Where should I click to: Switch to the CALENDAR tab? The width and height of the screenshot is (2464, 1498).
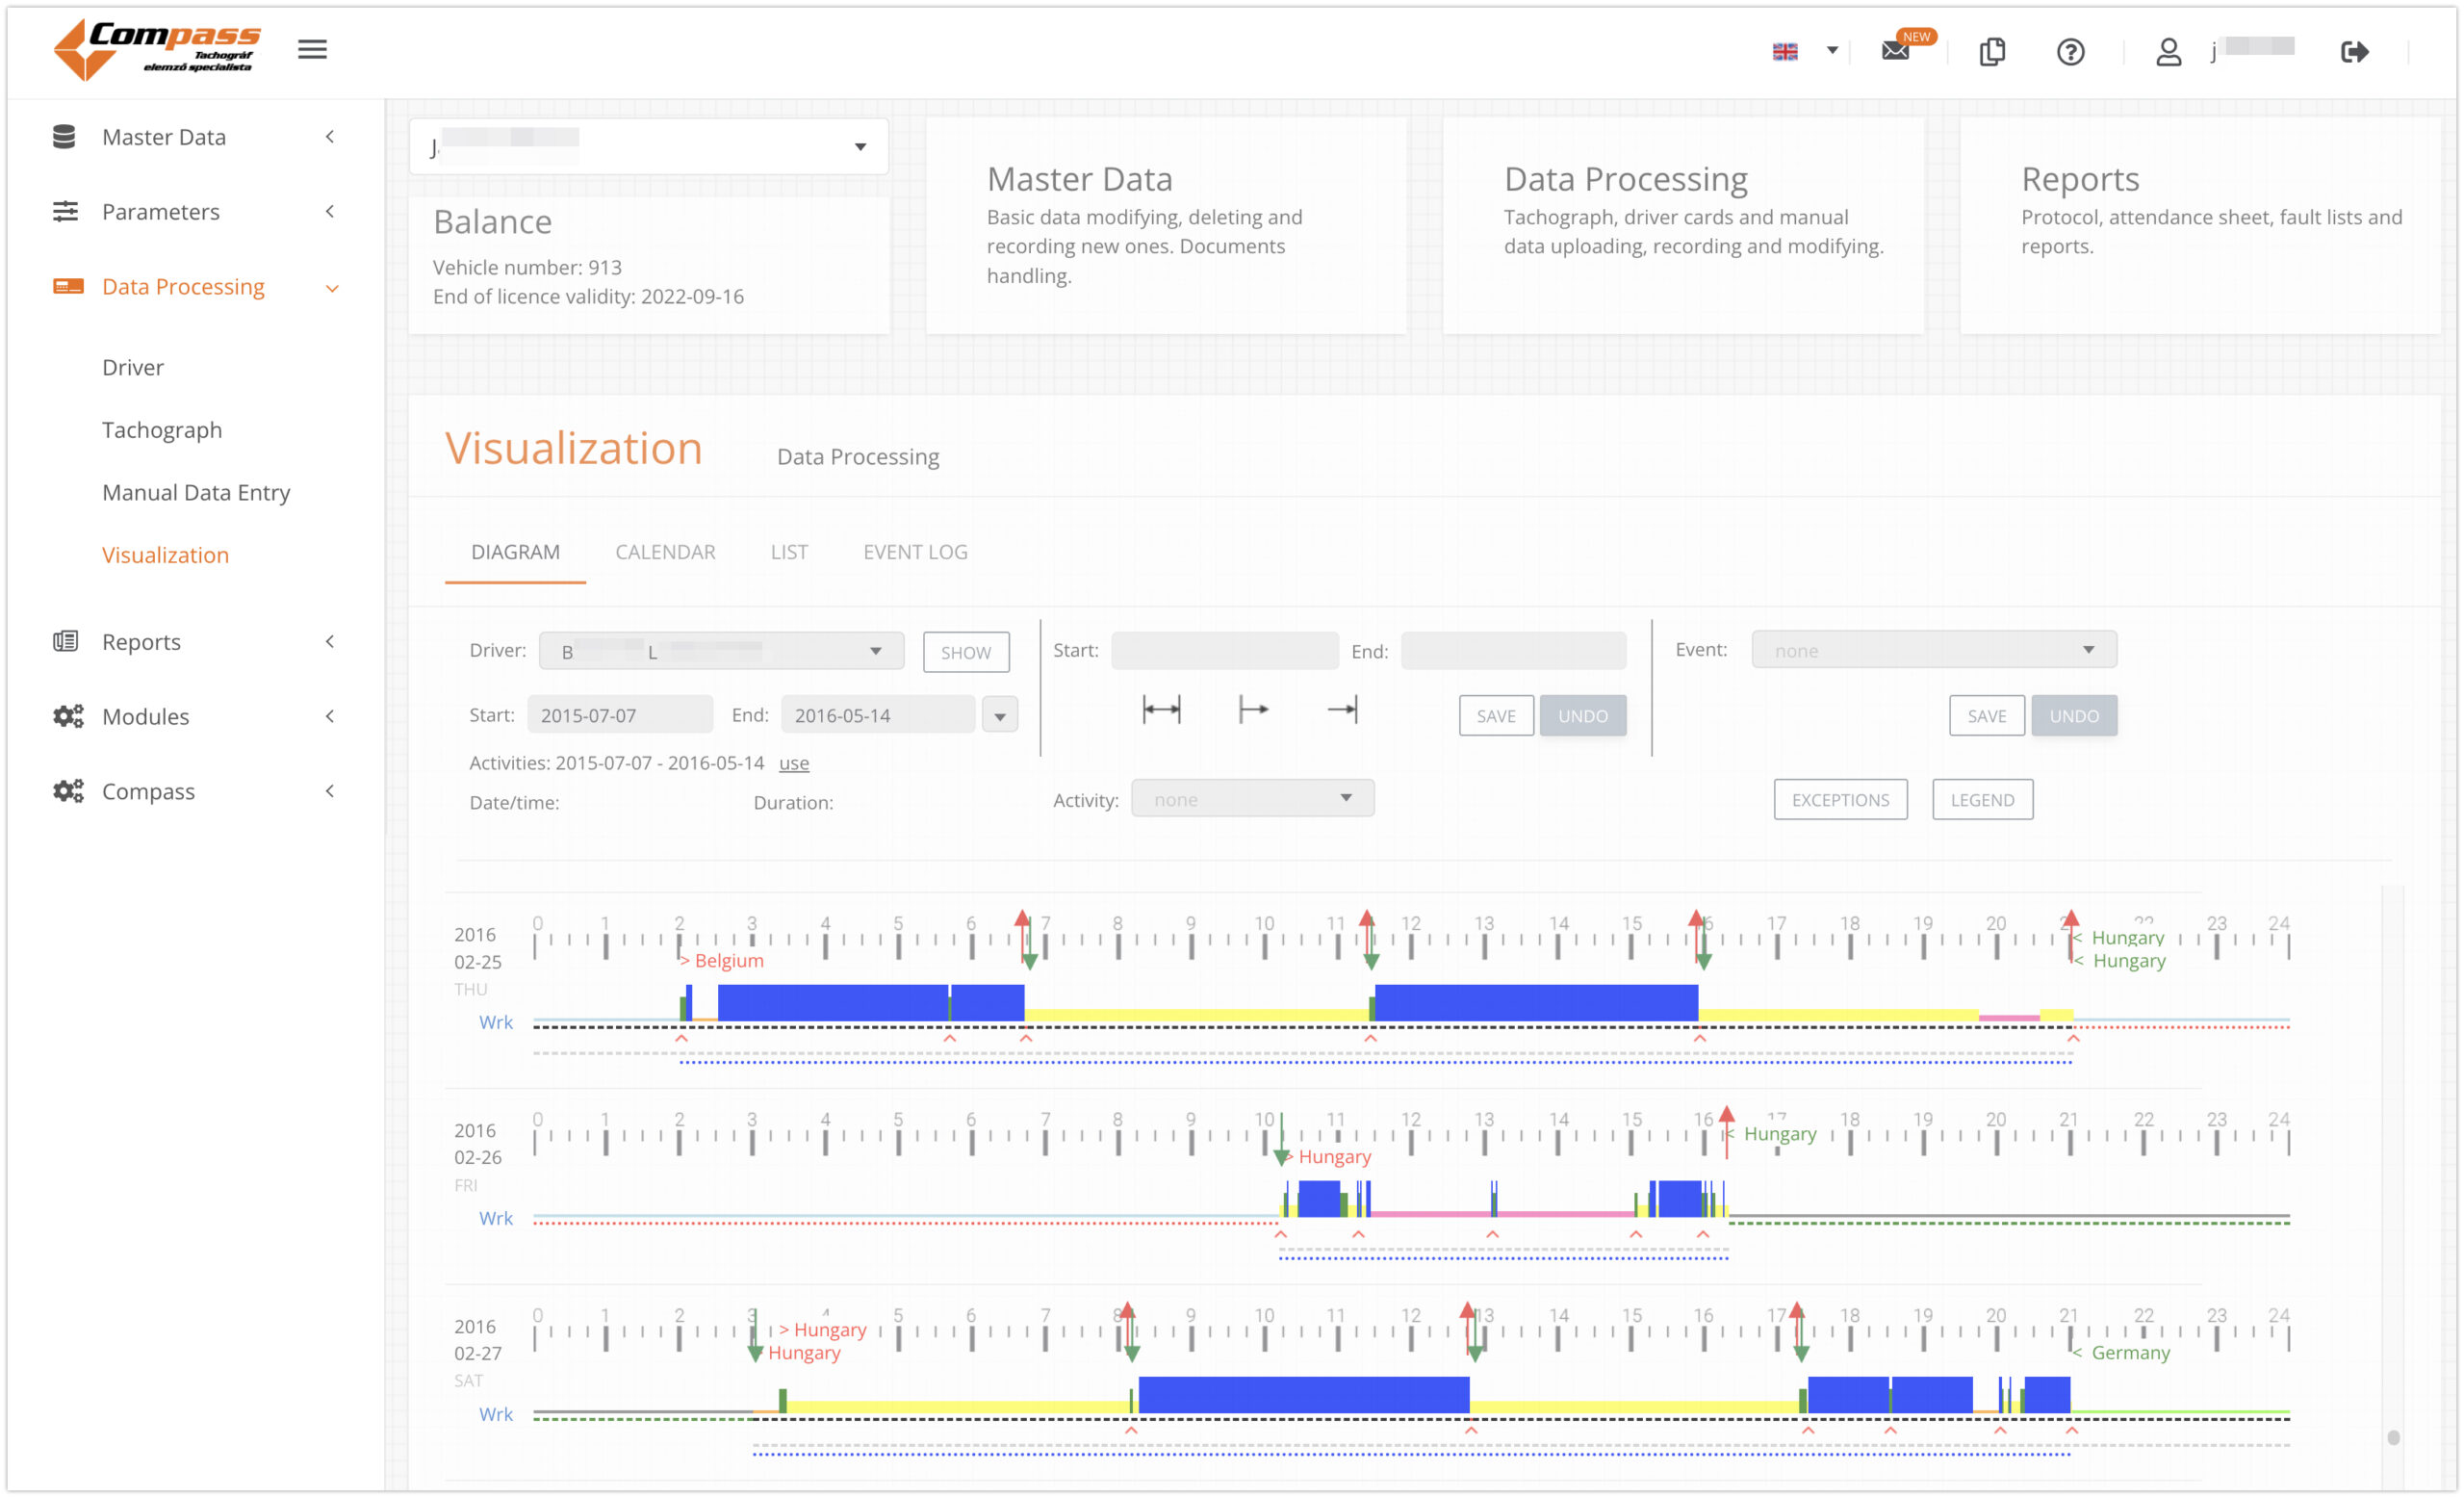pyautogui.click(x=665, y=552)
